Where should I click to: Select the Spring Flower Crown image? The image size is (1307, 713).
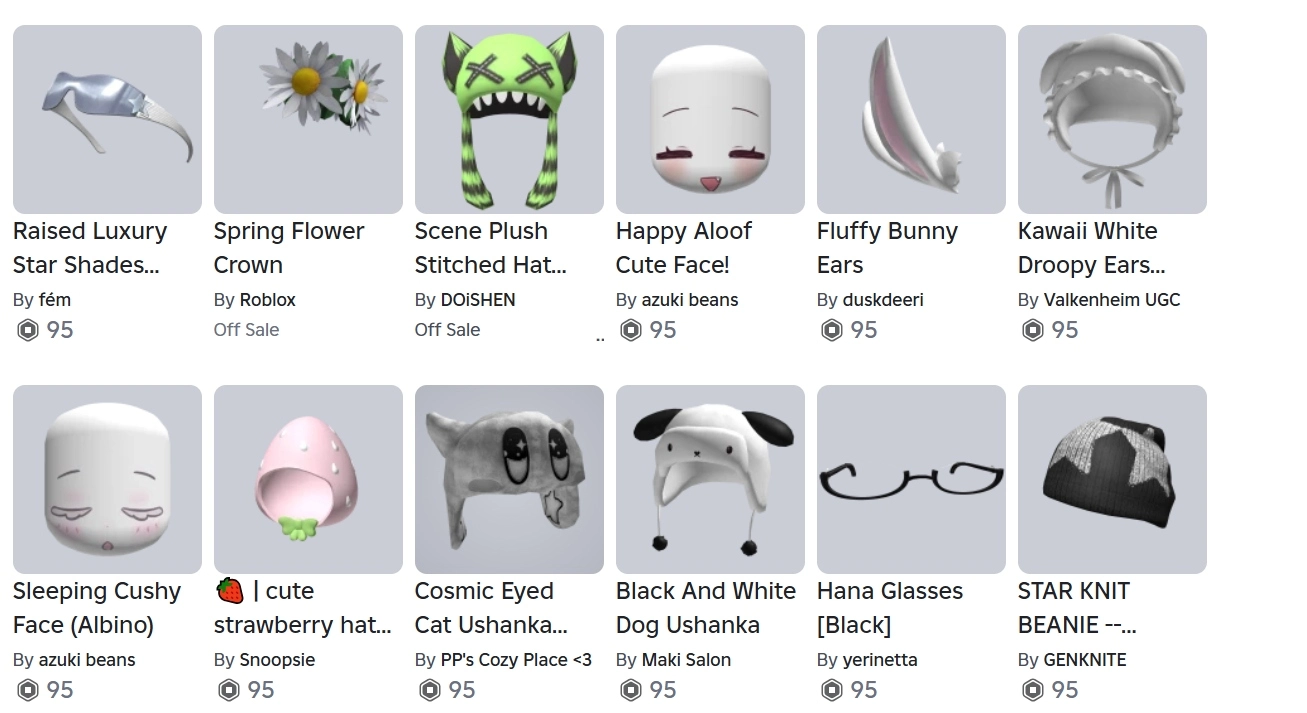pos(308,119)
